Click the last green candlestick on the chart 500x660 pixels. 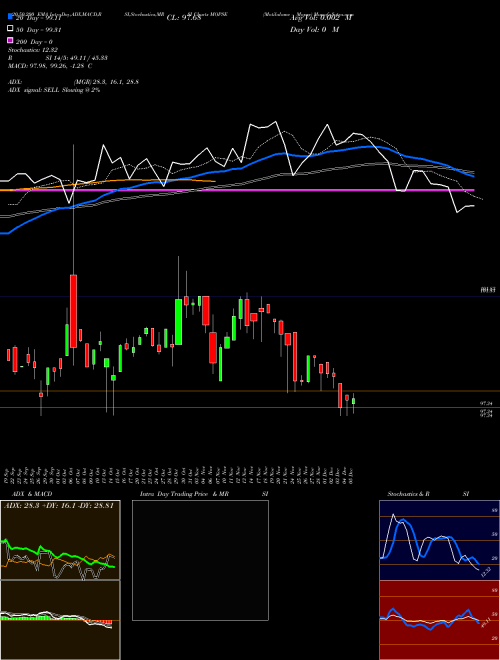(354, 401)
